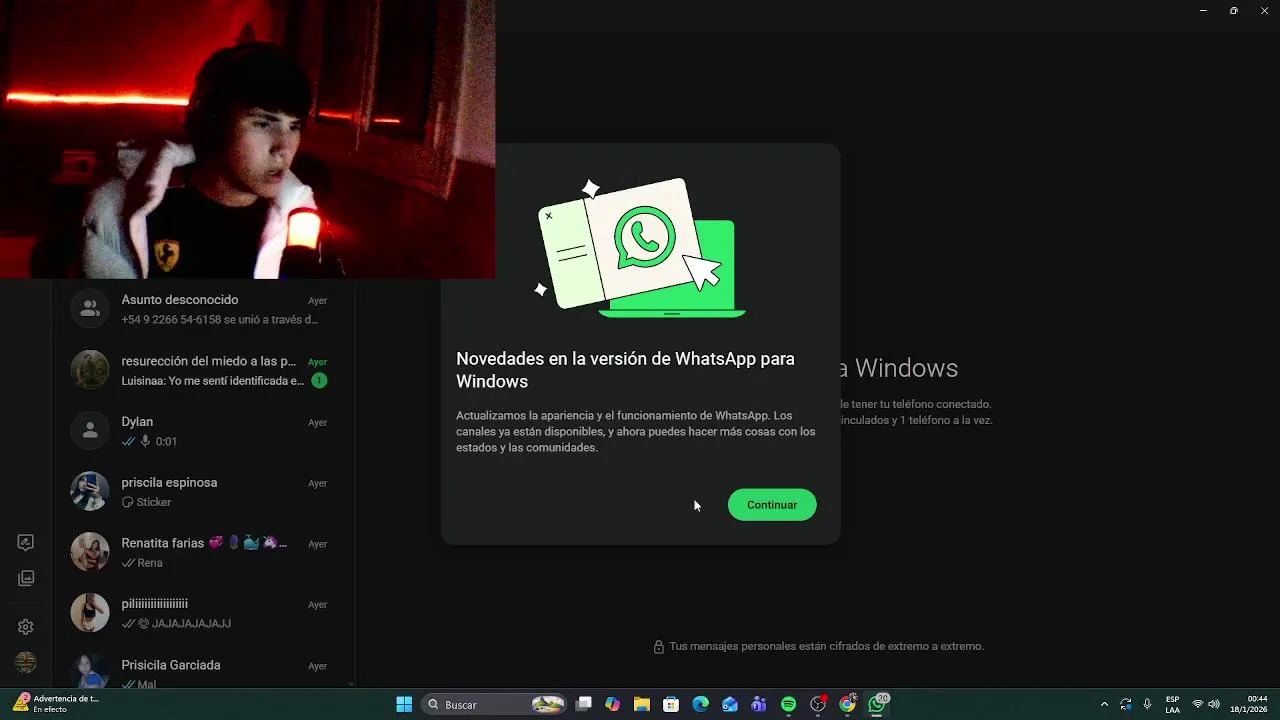Click ESP LAA language indicator
Screen dimensions: 1280x720
pyautogui.click(x=1172, y=705)
